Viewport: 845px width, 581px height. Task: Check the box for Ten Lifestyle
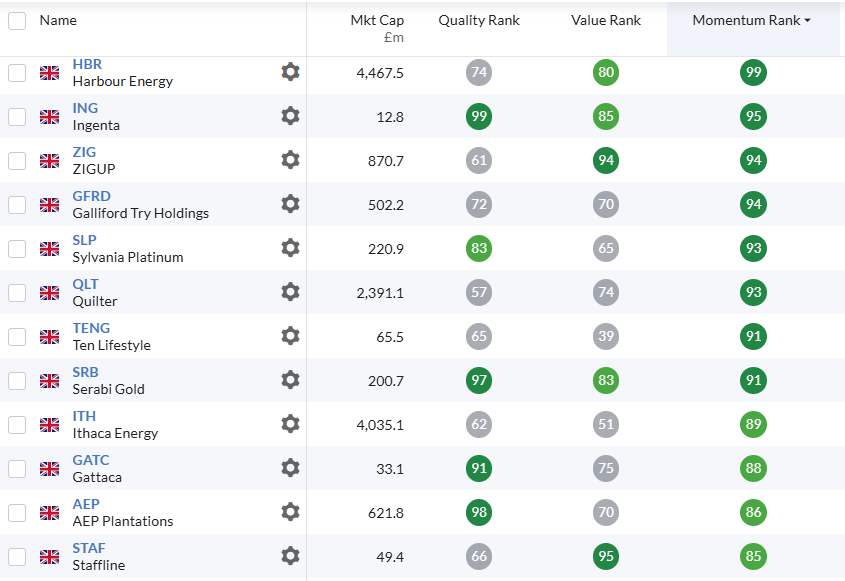pos(17,337)
